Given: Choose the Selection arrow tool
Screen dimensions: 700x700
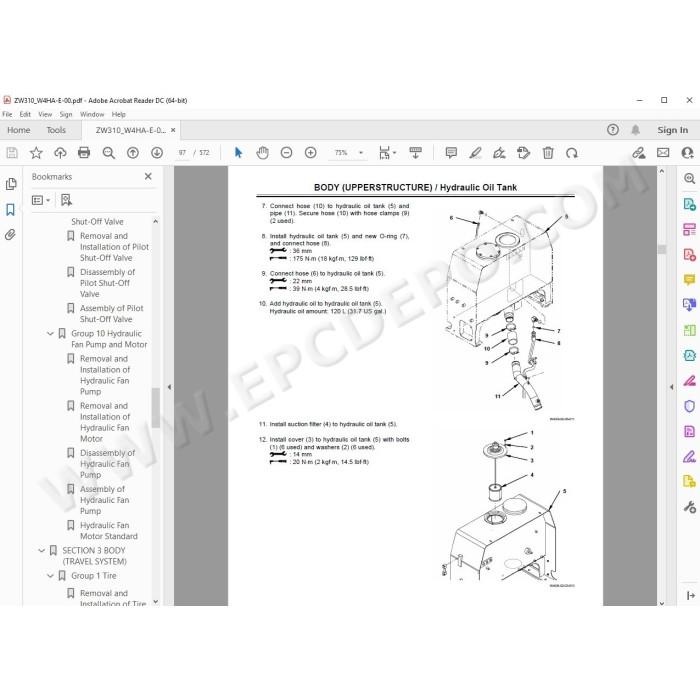Looking at the screenshot, I should [x=238, y=153].
